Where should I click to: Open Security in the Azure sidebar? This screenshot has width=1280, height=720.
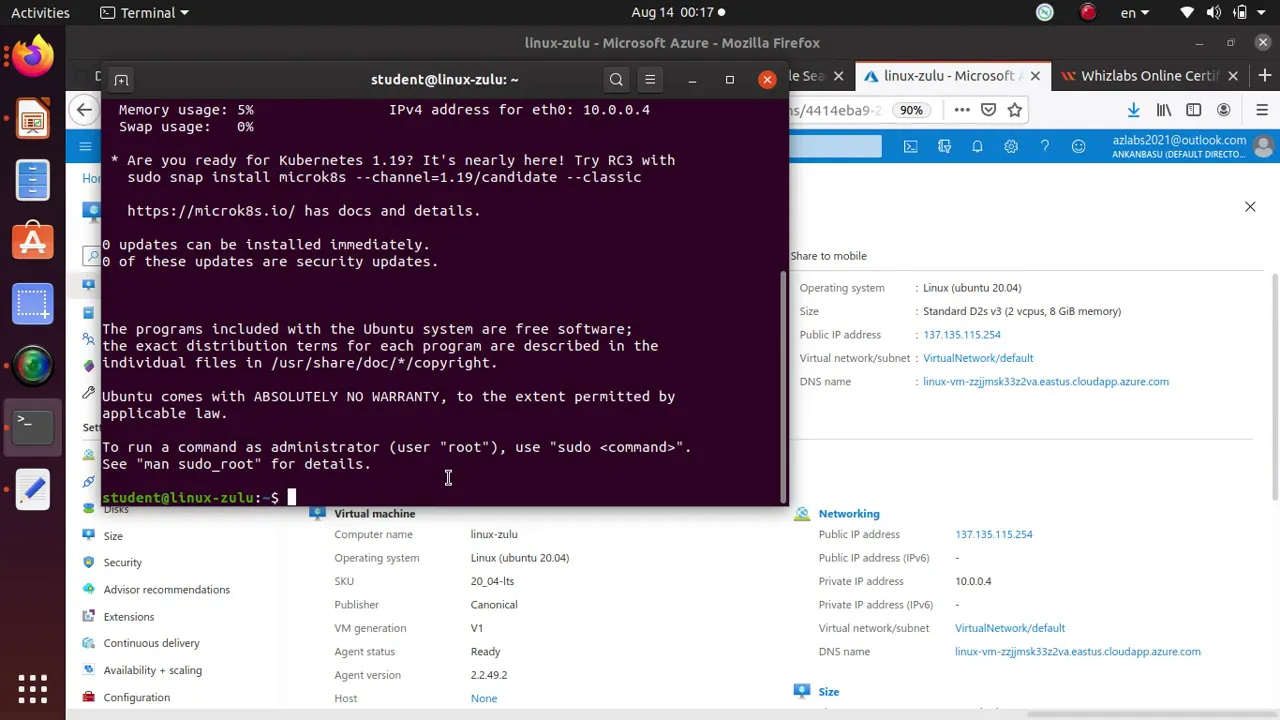[123, 563]
